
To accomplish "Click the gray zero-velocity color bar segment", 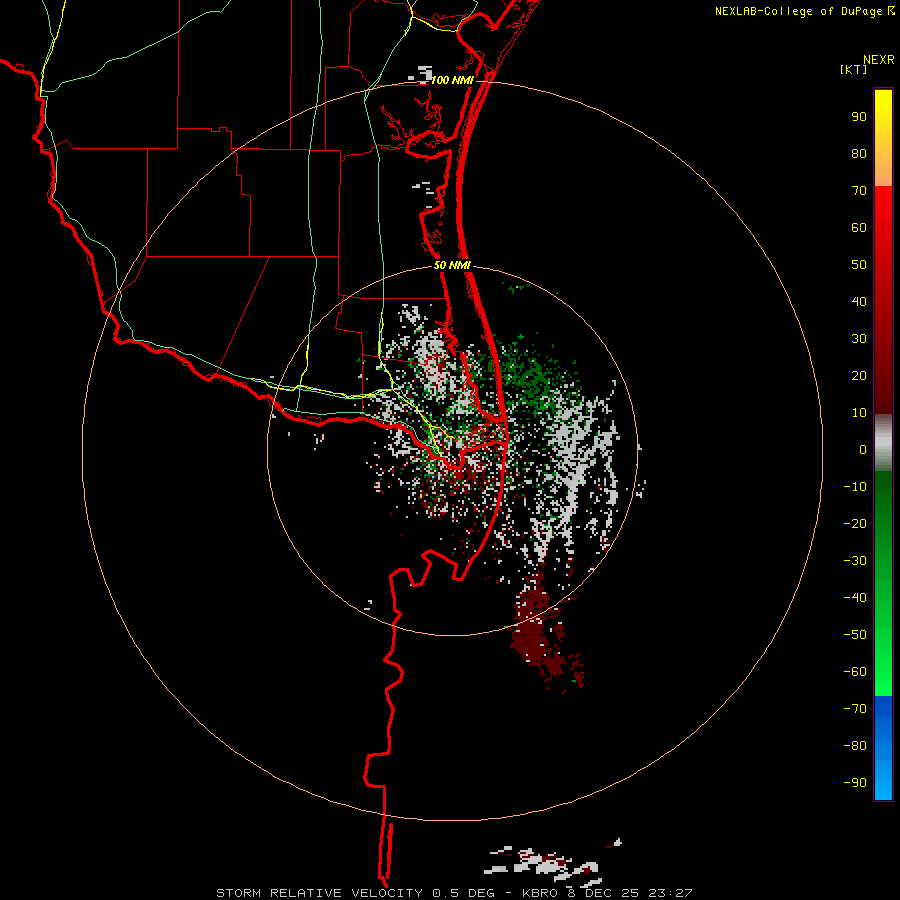I will pyautogui.click(x=883, y=443).
